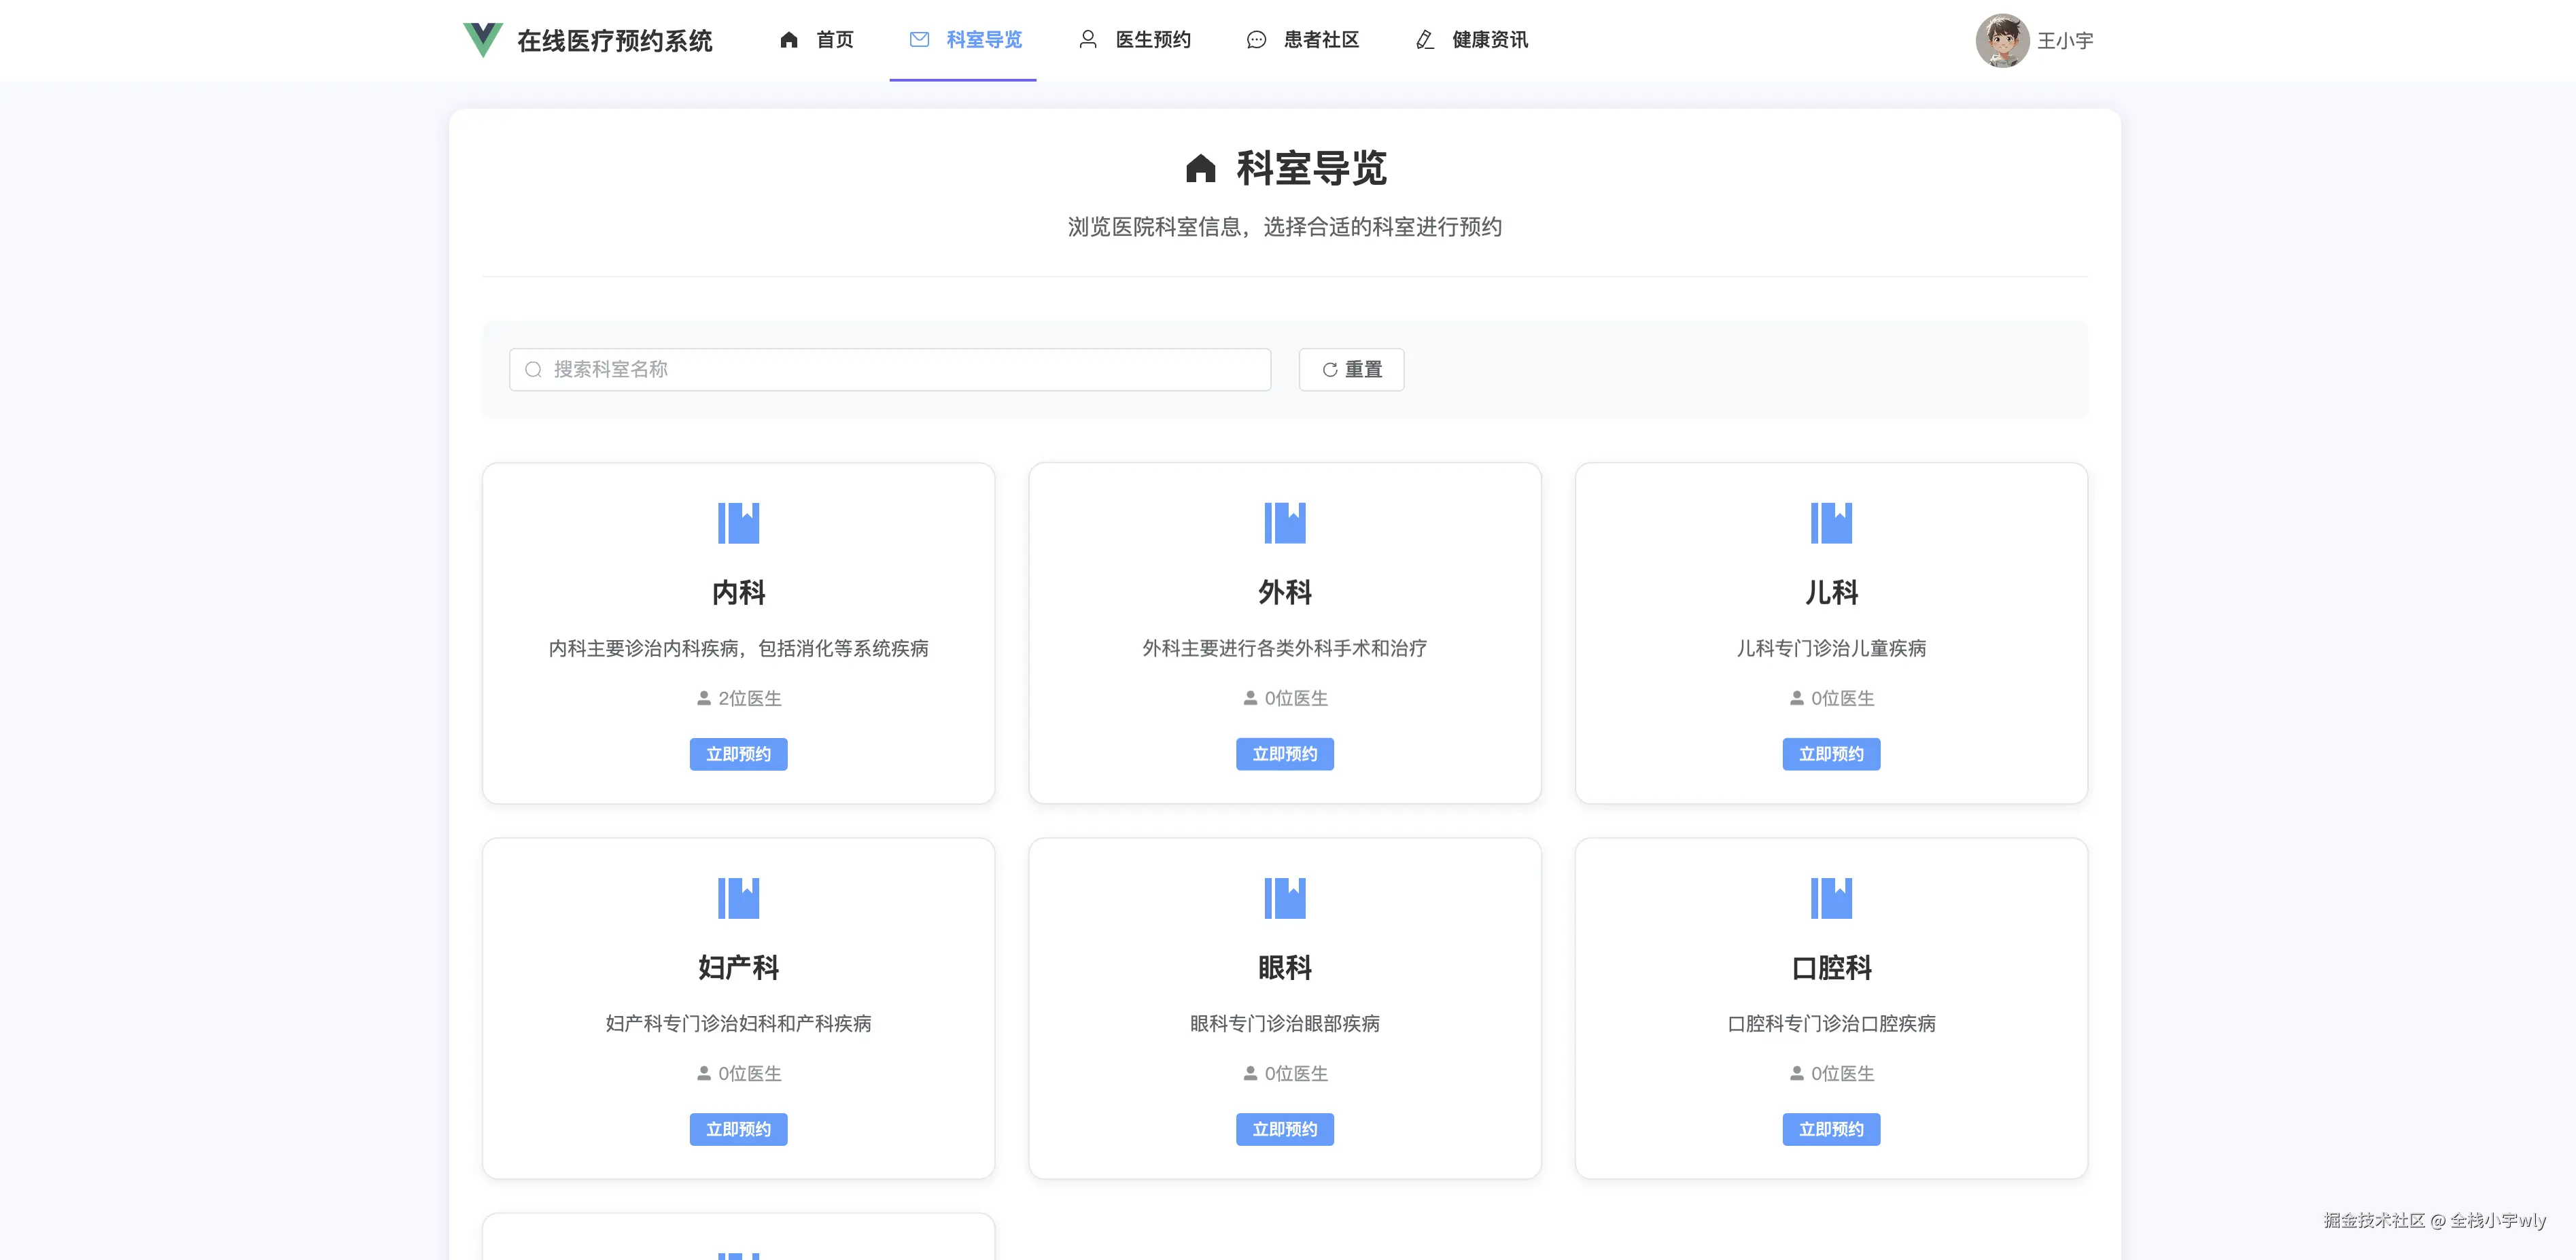
Task: Click the department icon on the 眼科 card
Action: (x=1285, y=898)
